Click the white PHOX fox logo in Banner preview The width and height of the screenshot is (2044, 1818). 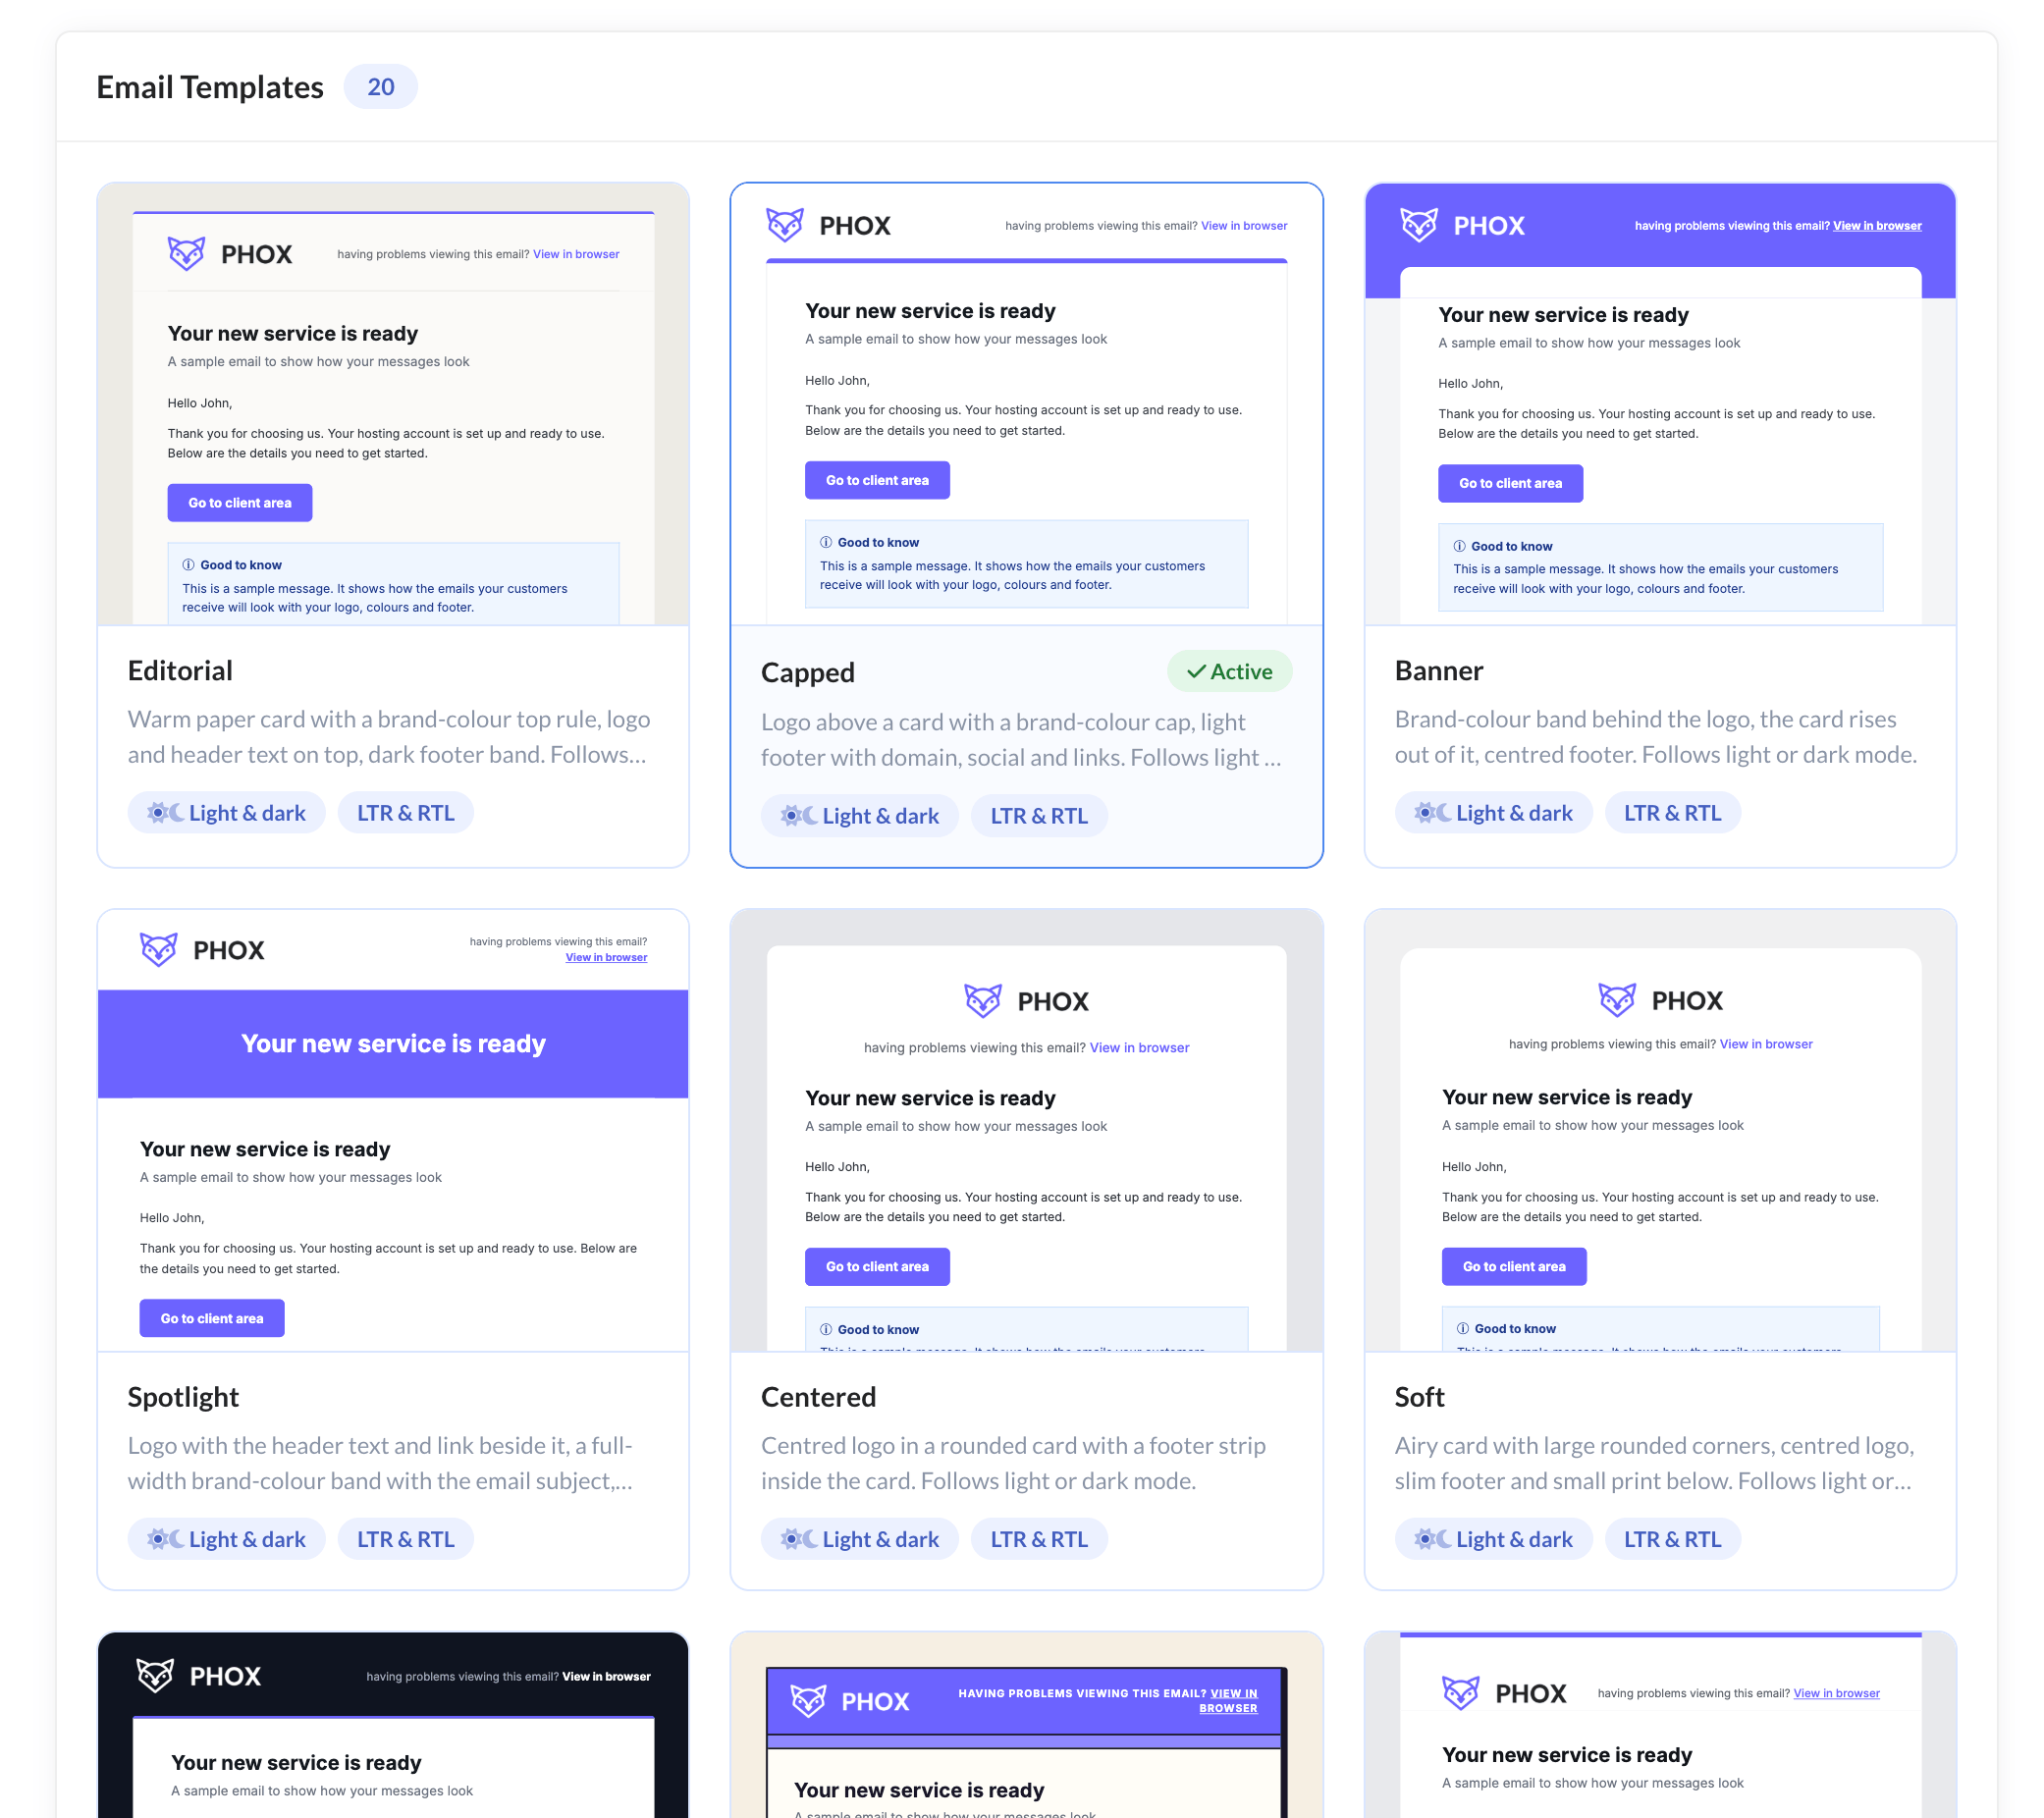tap(1418, 225)
